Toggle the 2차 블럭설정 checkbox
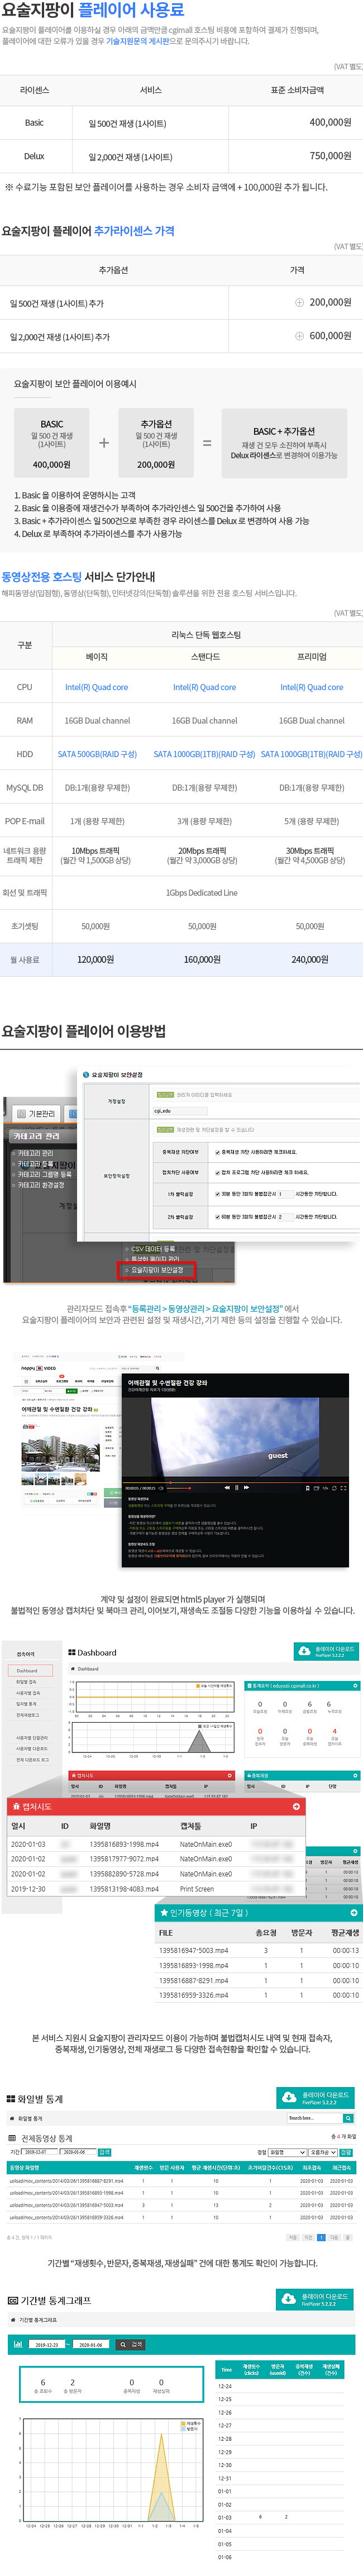363x2576 pixels. tap(217, 1217)
